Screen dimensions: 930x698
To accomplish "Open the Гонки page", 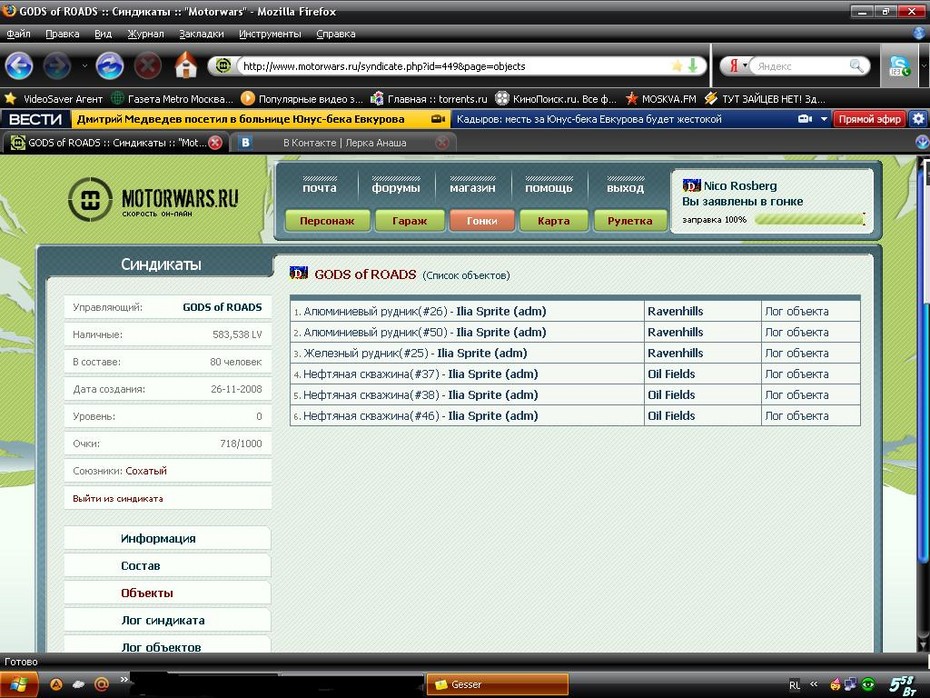I will click(x=482, y=221).
